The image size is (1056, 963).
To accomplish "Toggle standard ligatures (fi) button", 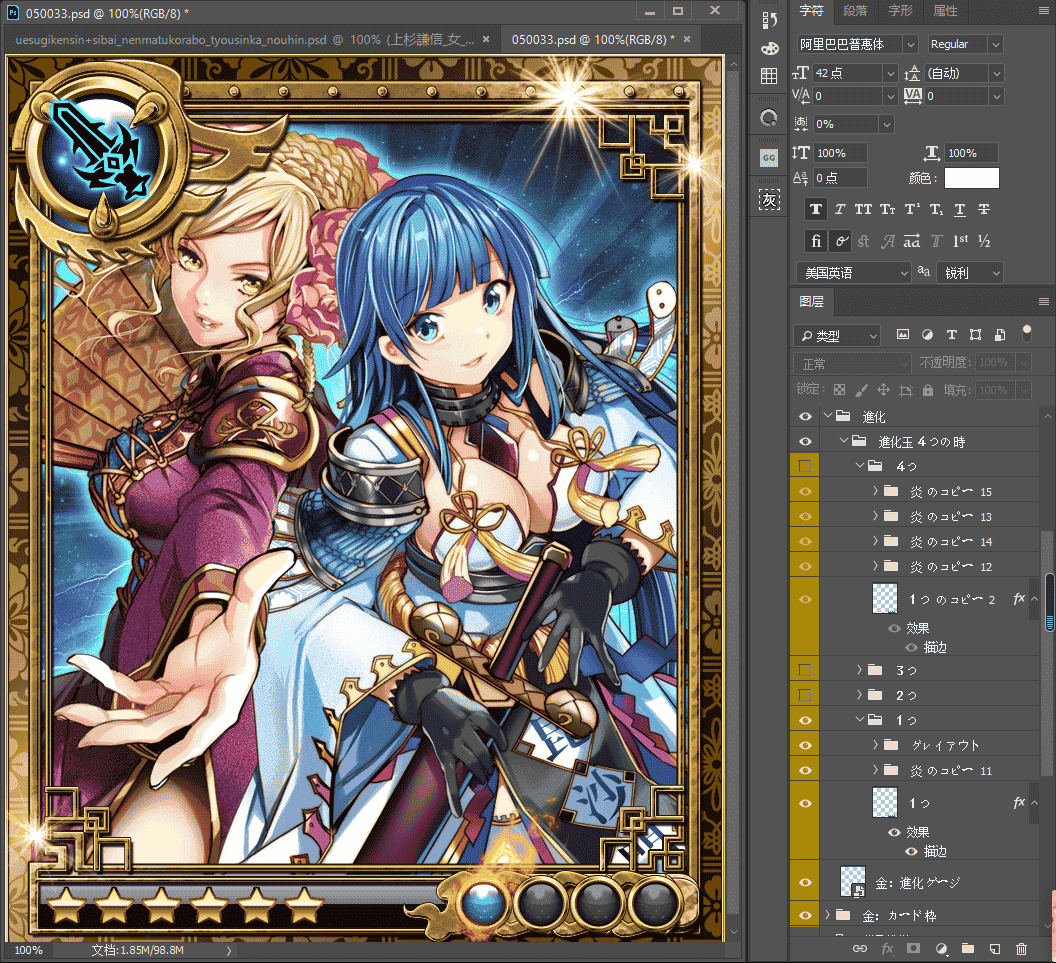I will (x=816, y=241).
